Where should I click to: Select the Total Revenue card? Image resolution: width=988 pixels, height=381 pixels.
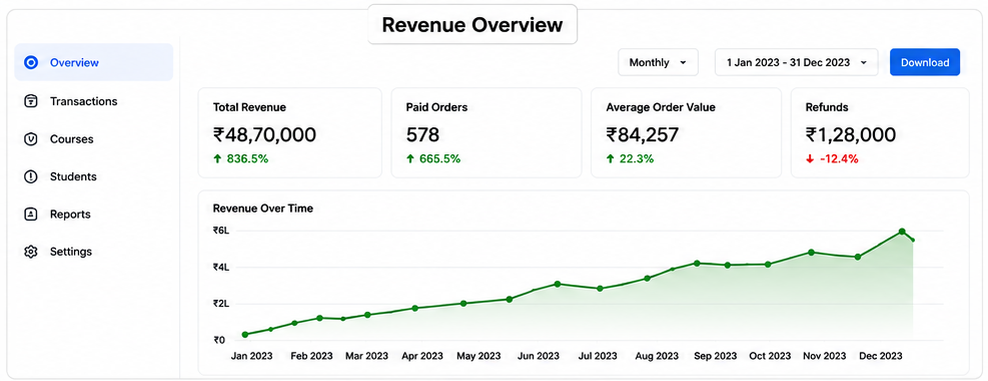[290, 133]
